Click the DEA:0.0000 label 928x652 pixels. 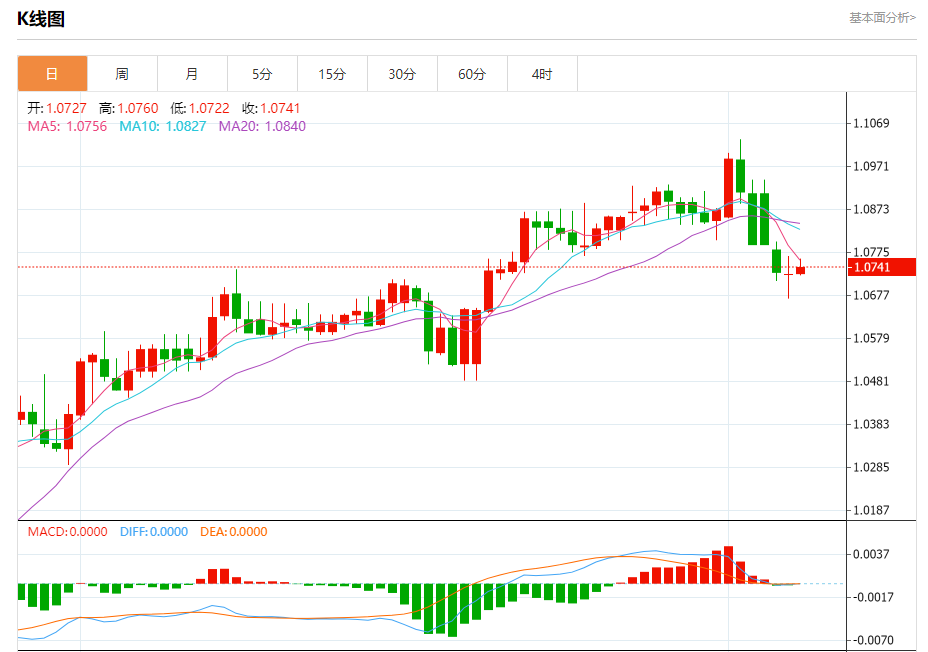234,531
